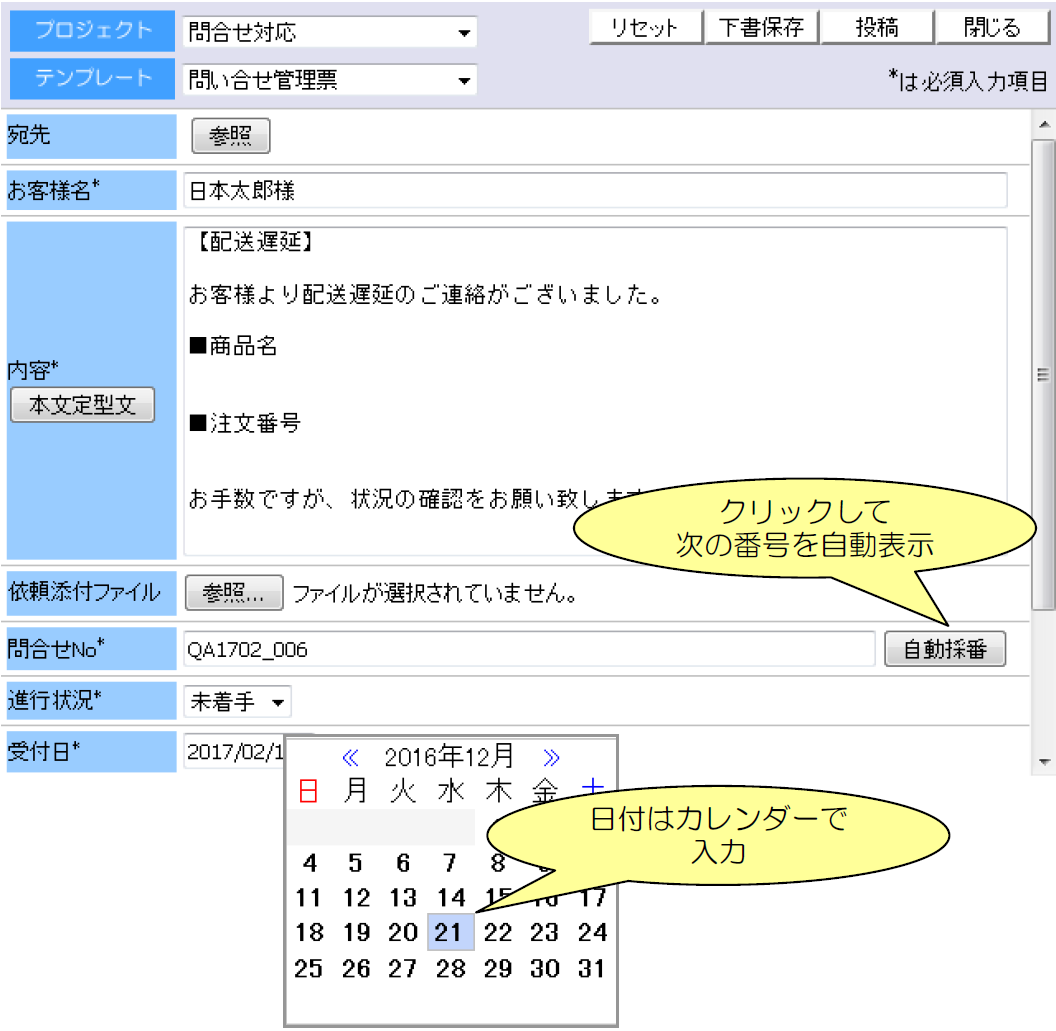The image size is (1056, 1031).
Task: Go to previous month with « arrow
Action: [x=350, y=758]
